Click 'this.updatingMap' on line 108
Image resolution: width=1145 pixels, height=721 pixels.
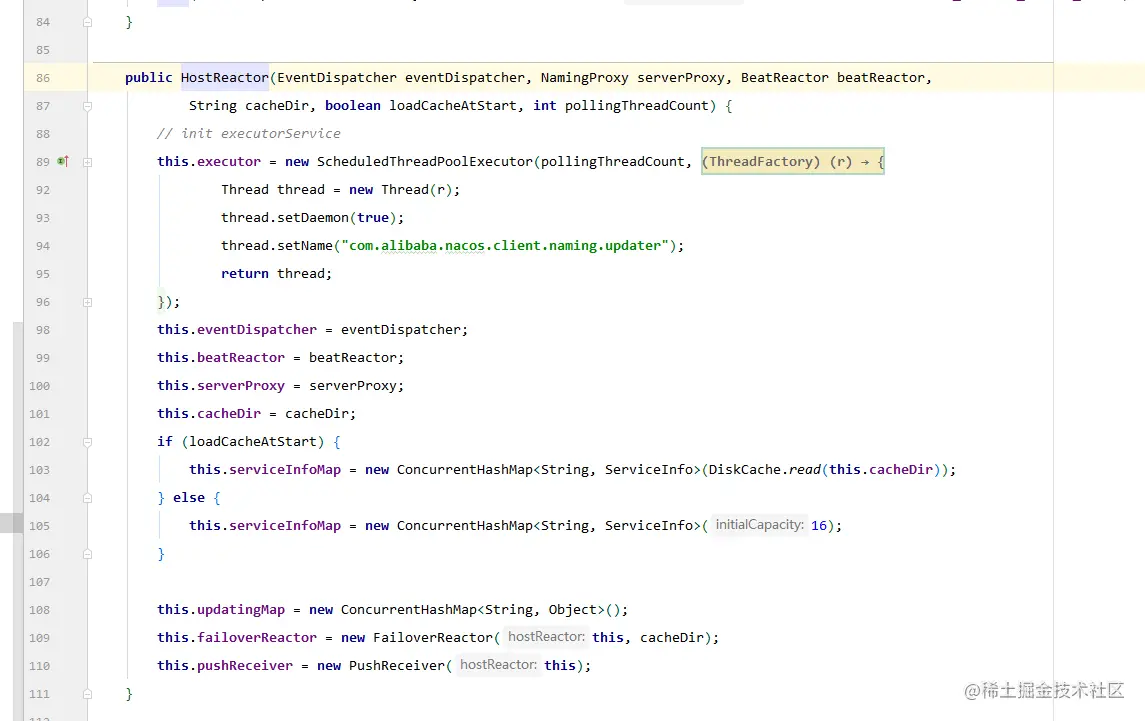tap(221, 609)
